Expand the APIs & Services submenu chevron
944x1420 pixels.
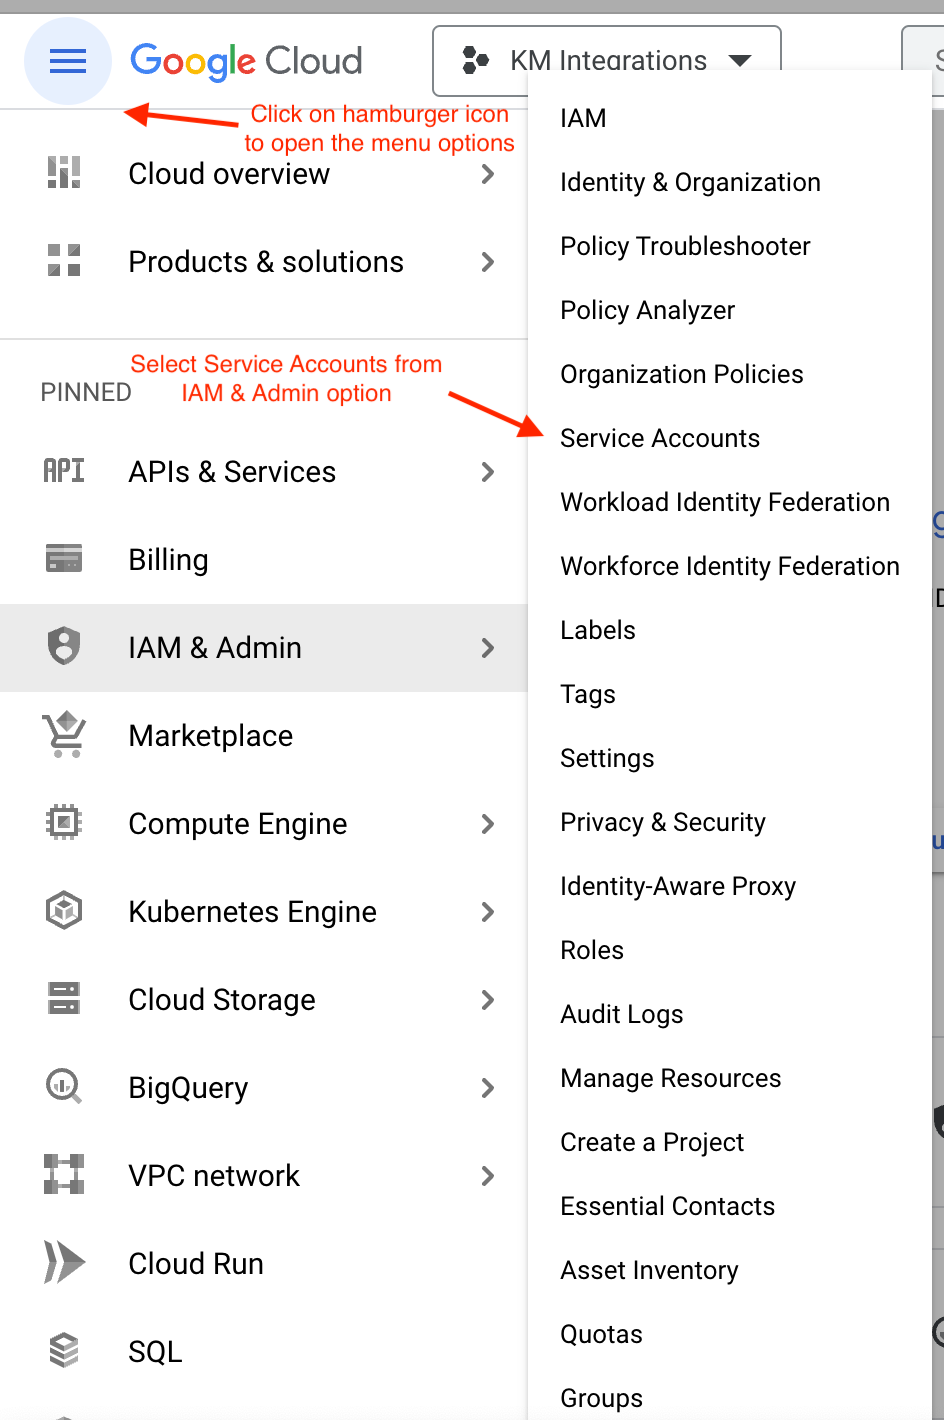pyautogui.click(x=488, y=472)
